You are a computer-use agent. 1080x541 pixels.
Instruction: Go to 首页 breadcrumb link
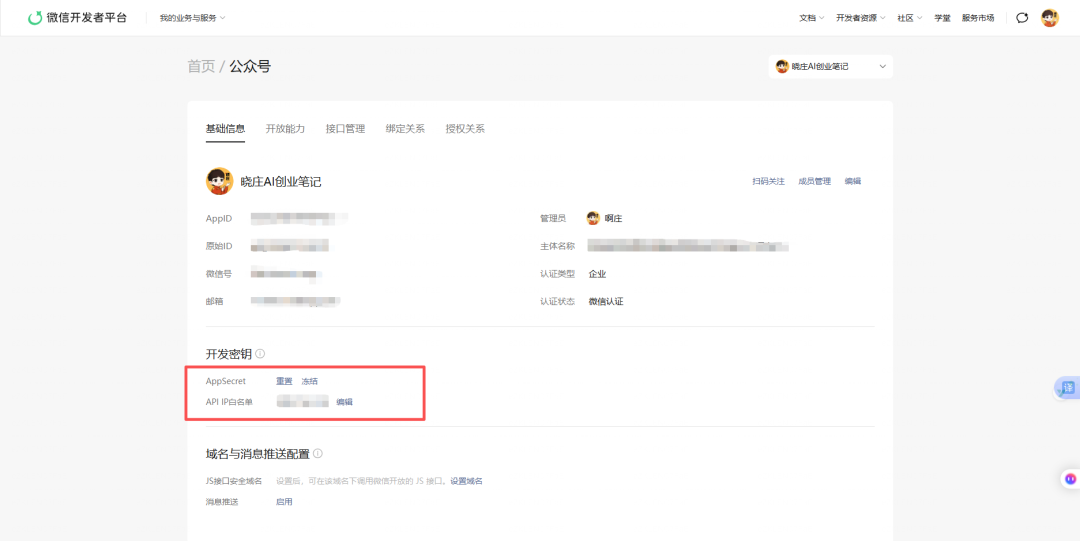pyautogui.click(x=201, y=66)
